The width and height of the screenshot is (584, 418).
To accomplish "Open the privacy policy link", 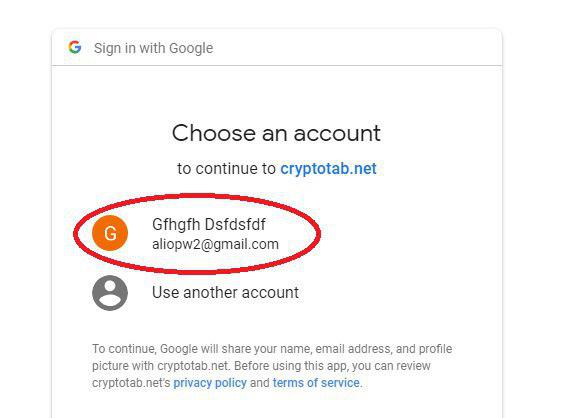I will click(210, 383).
